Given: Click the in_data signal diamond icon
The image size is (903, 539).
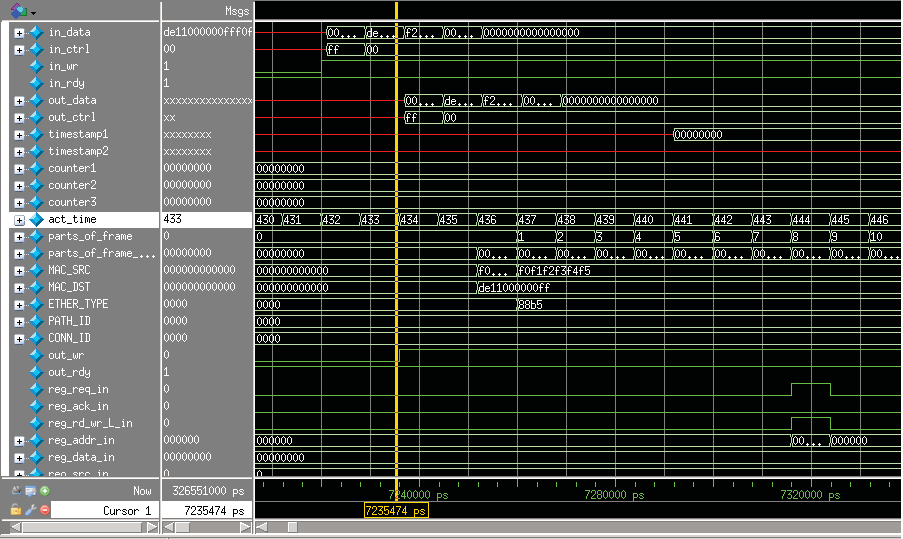Looking at the screenshot, I should tap(36, 33).
